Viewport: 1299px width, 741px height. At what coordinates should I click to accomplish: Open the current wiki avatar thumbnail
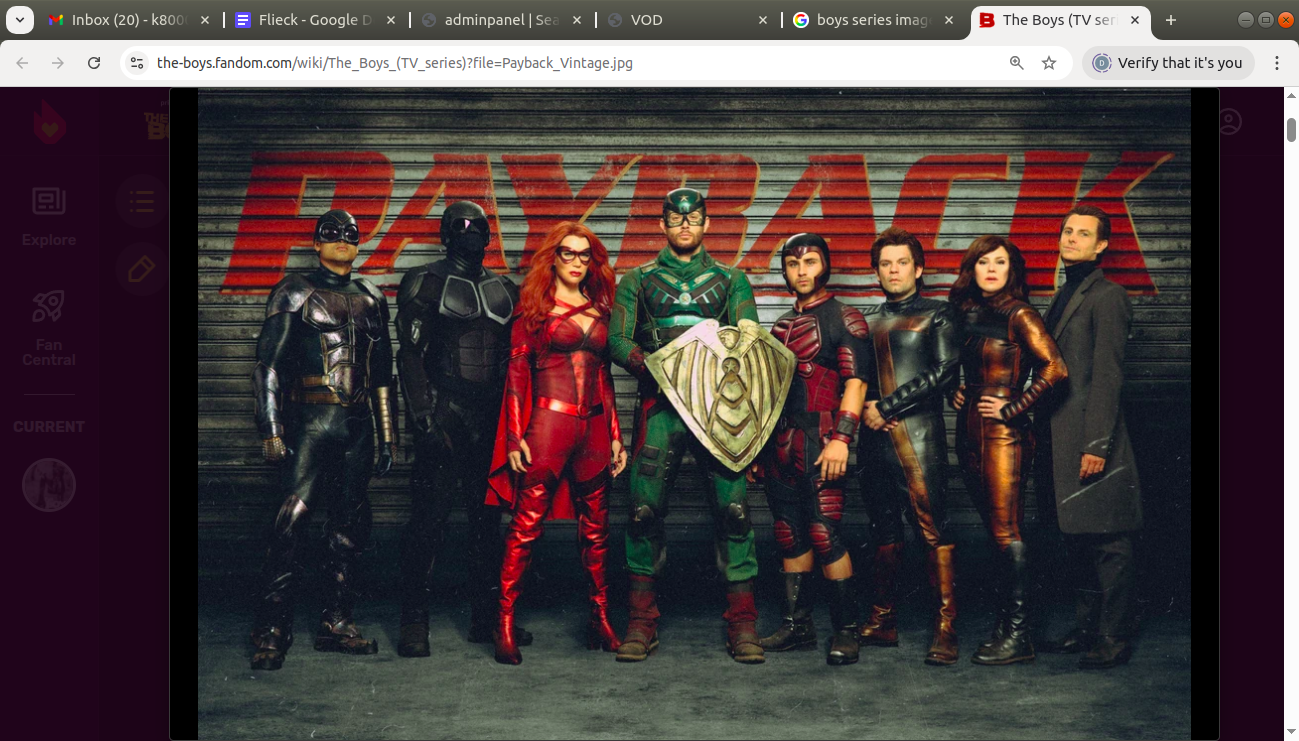[x=49, y=485]
